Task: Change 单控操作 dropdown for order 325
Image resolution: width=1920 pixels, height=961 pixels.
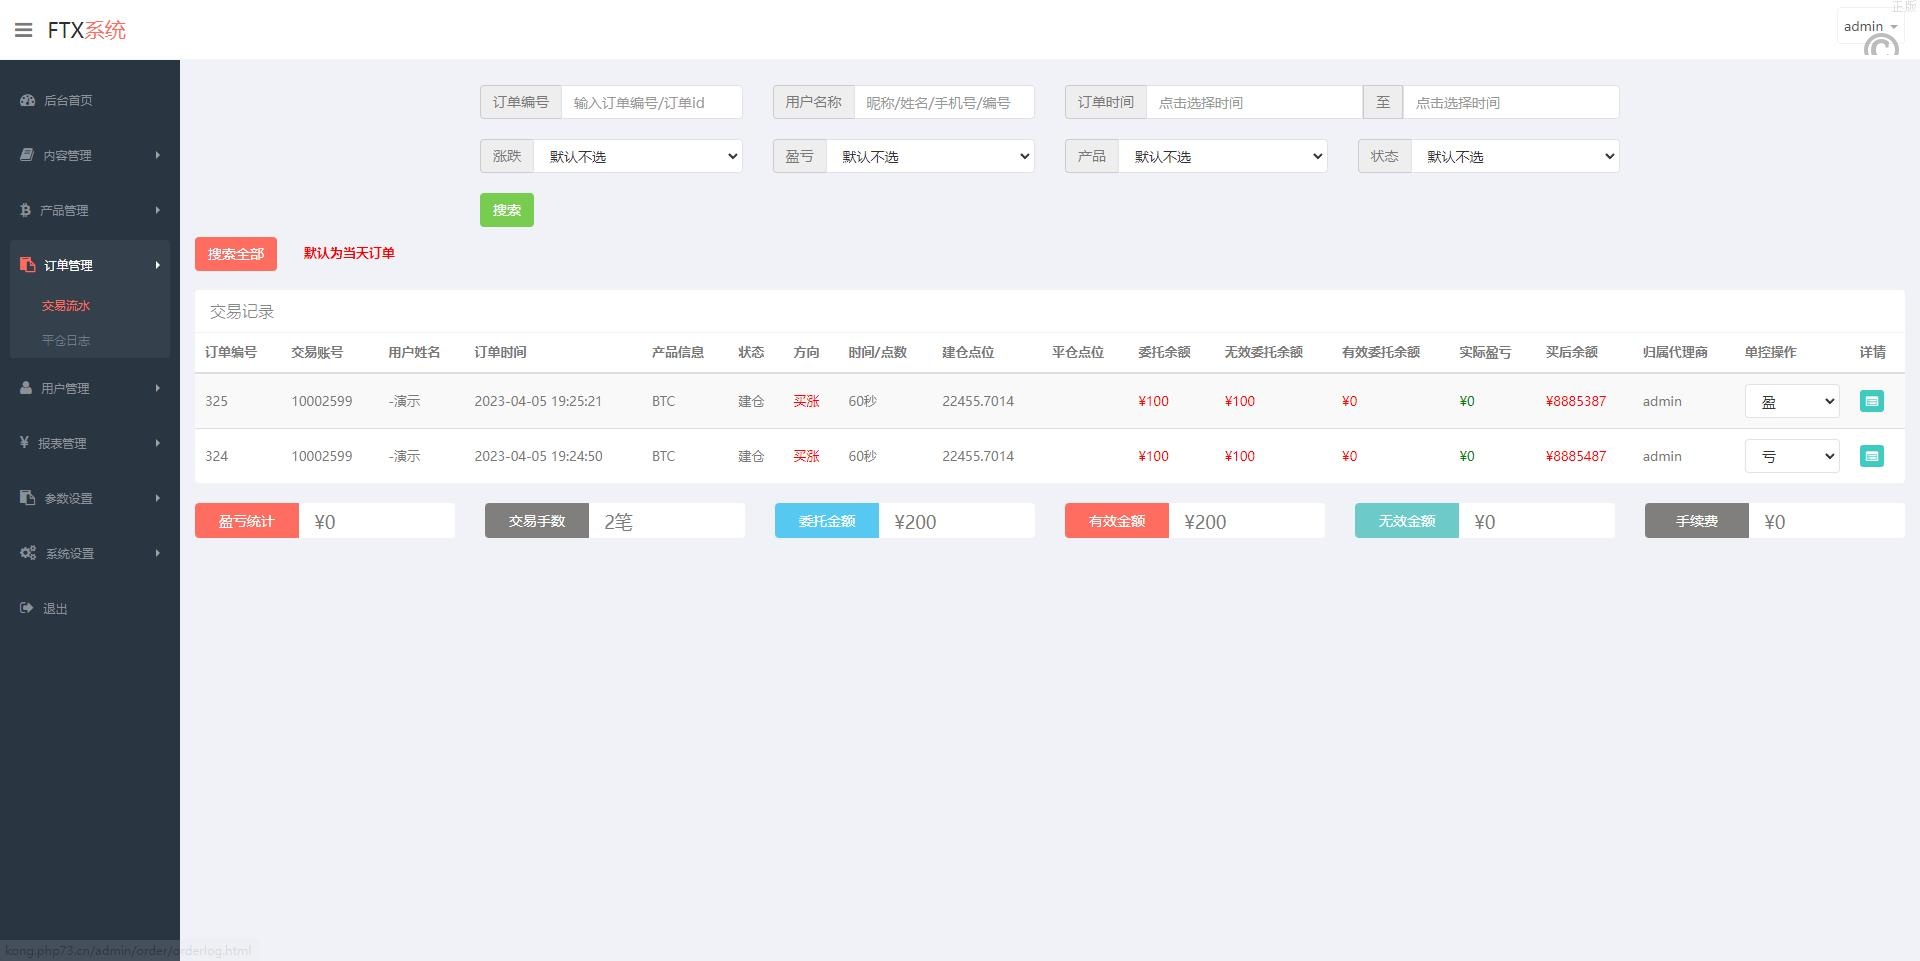Action: pyautogui.click(x=1791, y=401)
